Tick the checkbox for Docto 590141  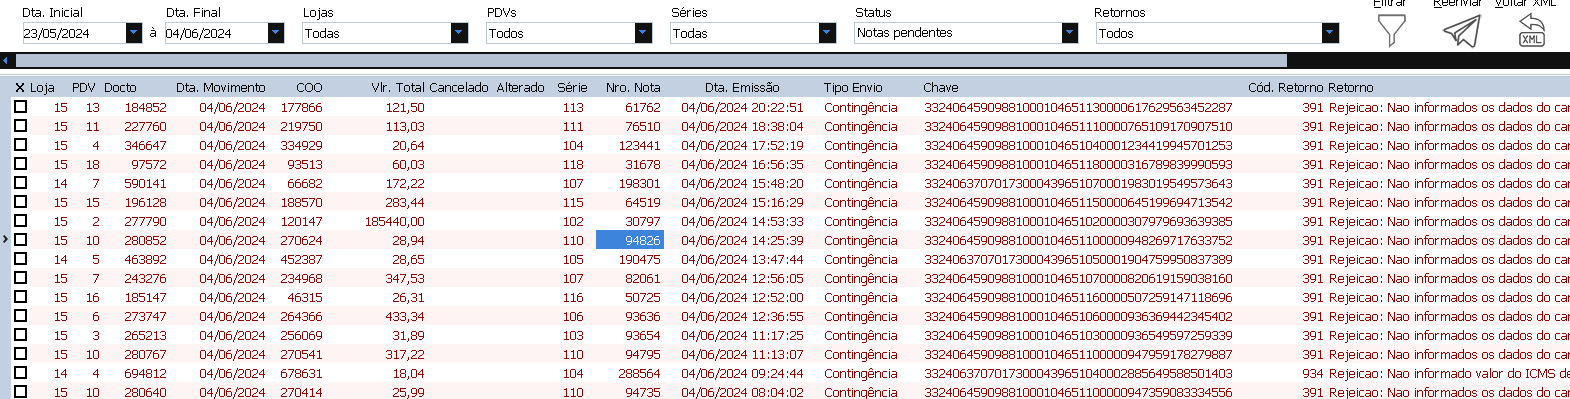20,183
